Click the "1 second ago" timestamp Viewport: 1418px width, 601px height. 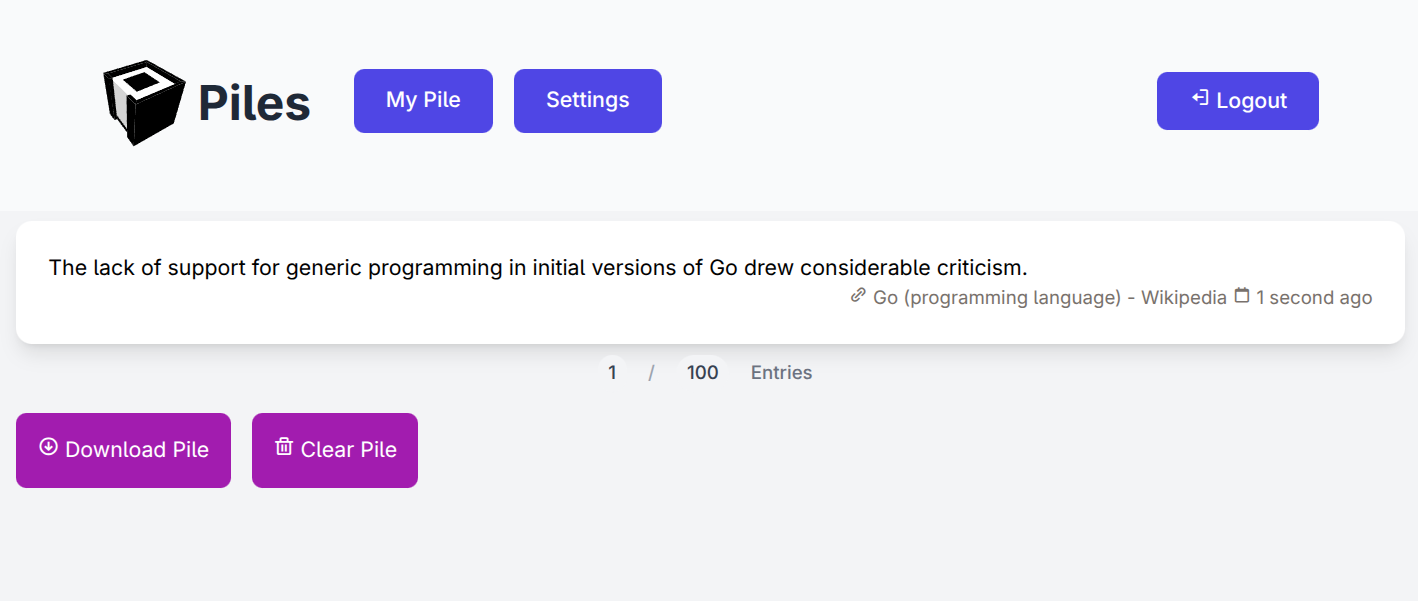pyautogui.click(x=1314, y=298)
